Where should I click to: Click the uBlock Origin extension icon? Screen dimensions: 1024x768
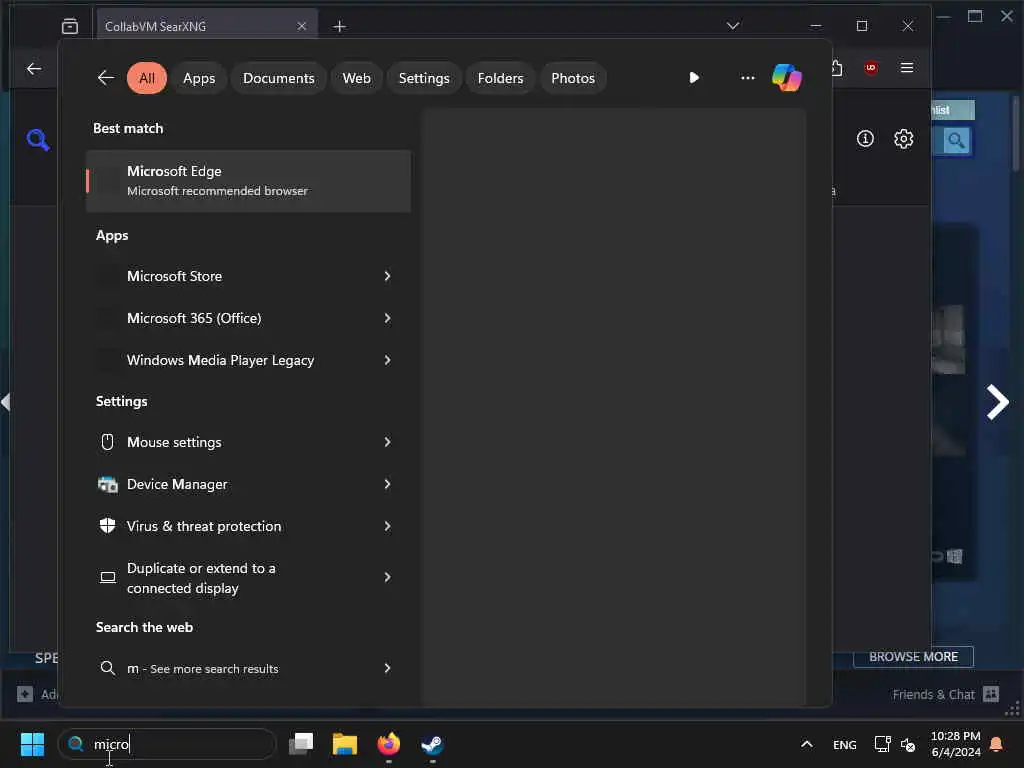point(871,68)
